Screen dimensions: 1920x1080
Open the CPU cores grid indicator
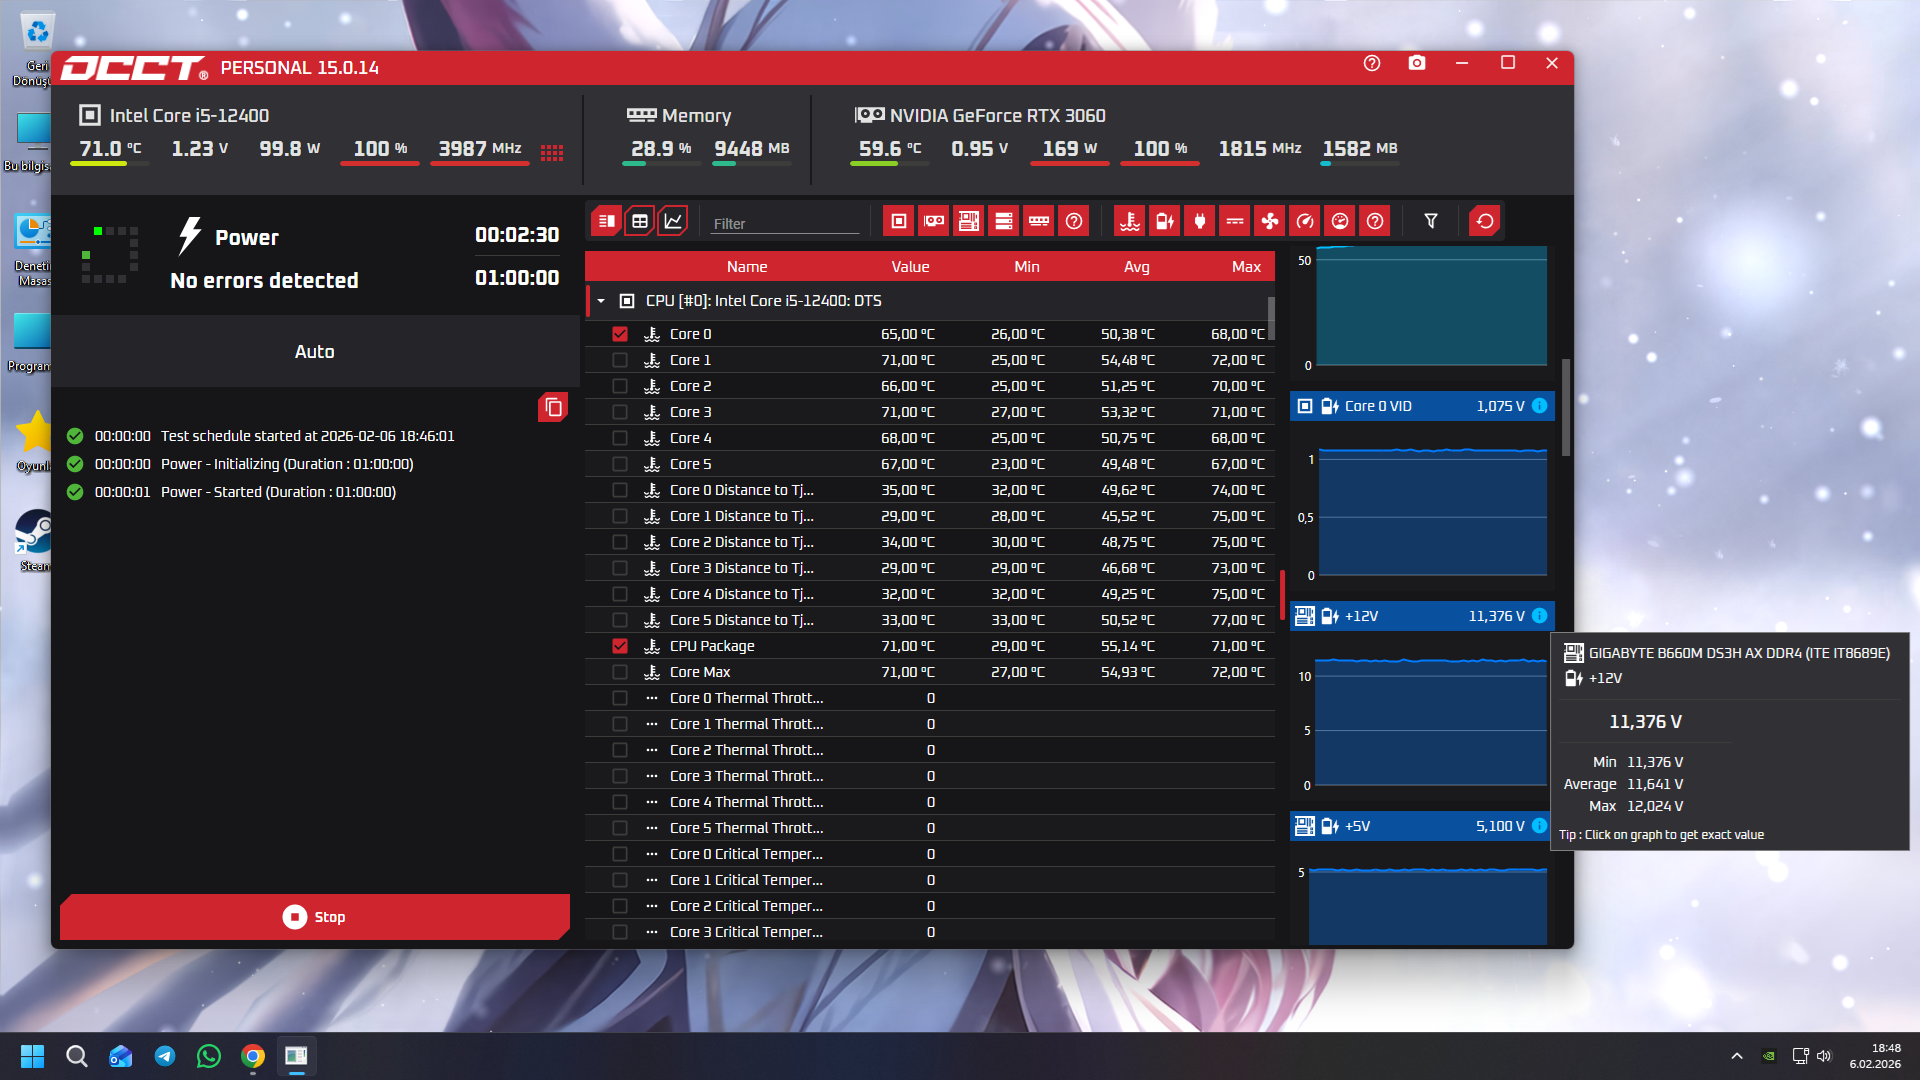click(x=552, y=152)
